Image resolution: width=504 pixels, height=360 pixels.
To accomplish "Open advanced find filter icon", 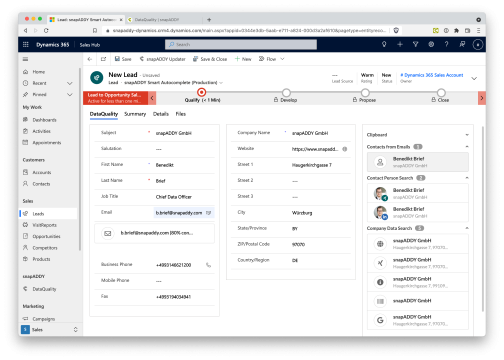I will tap(415, 44).
